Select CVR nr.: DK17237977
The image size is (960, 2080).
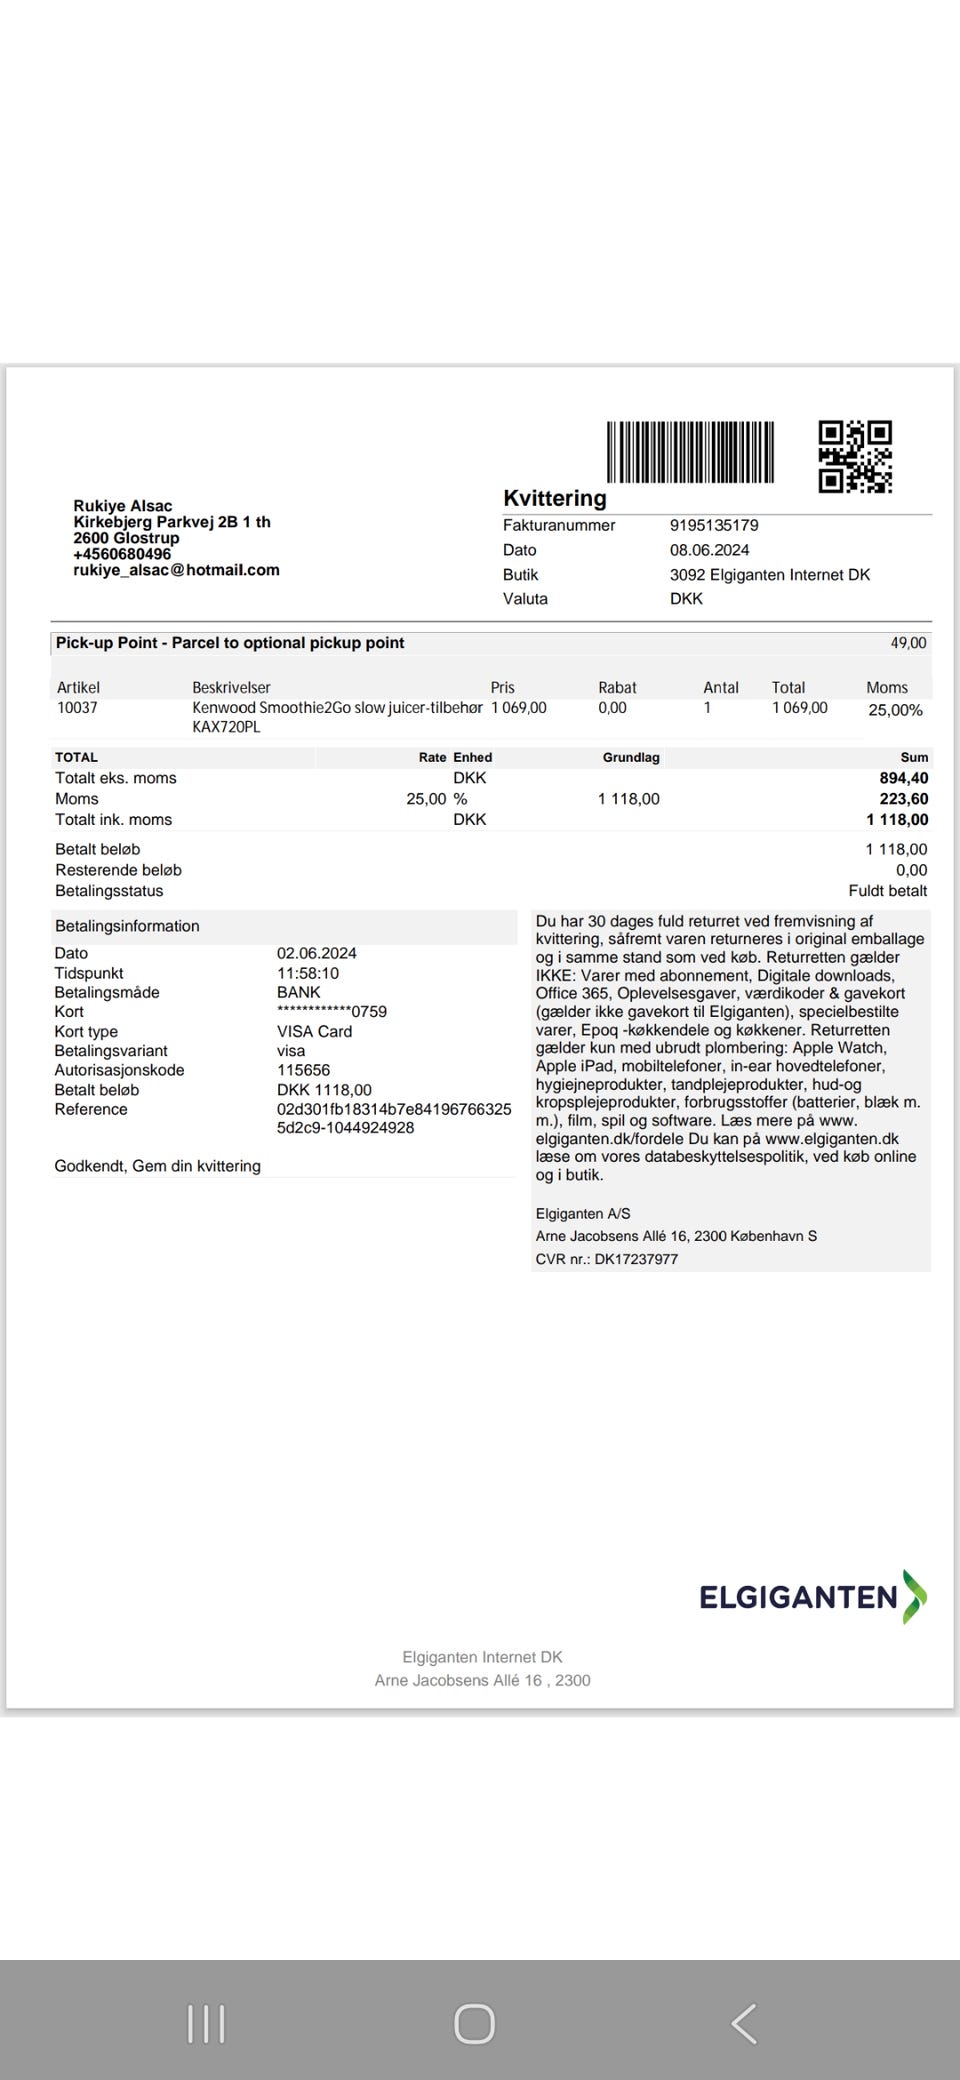607,1260
